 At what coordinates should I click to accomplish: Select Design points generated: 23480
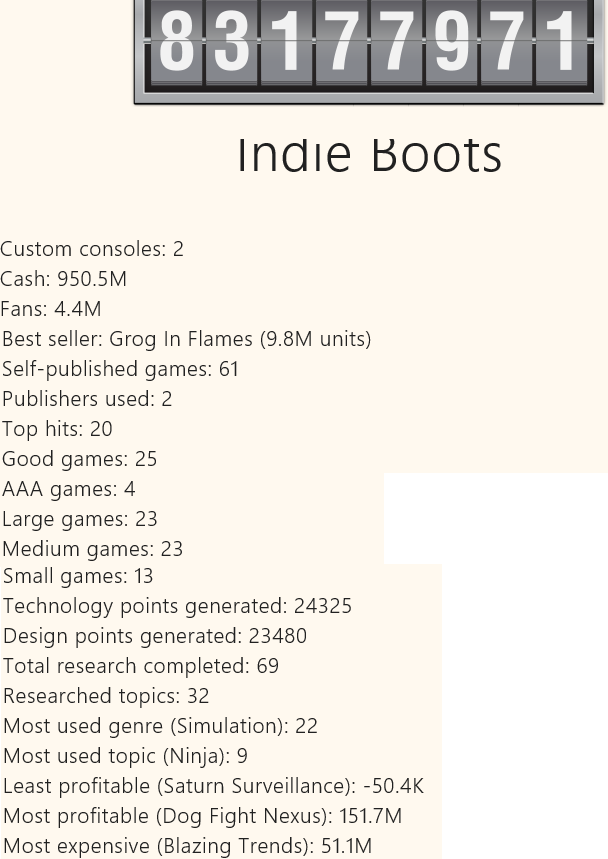(155, 637)
